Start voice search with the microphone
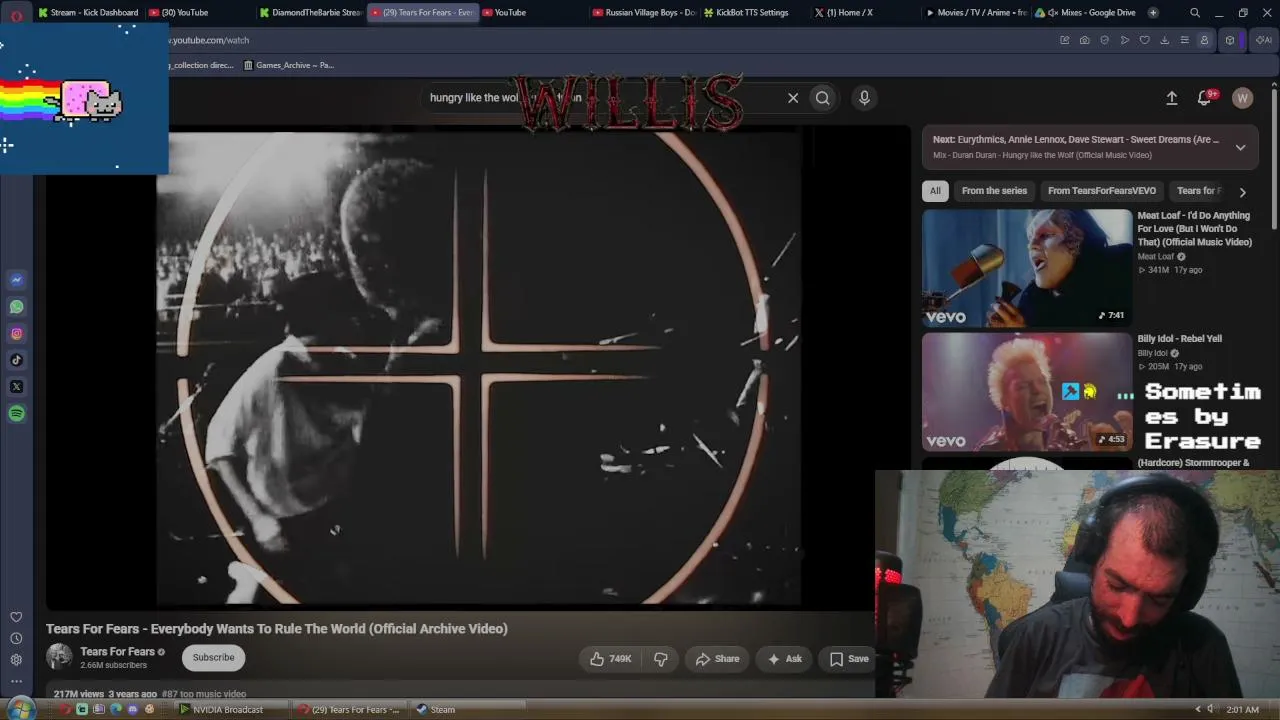Screen dimensions: 1280x720 click(x=864, y=98)
